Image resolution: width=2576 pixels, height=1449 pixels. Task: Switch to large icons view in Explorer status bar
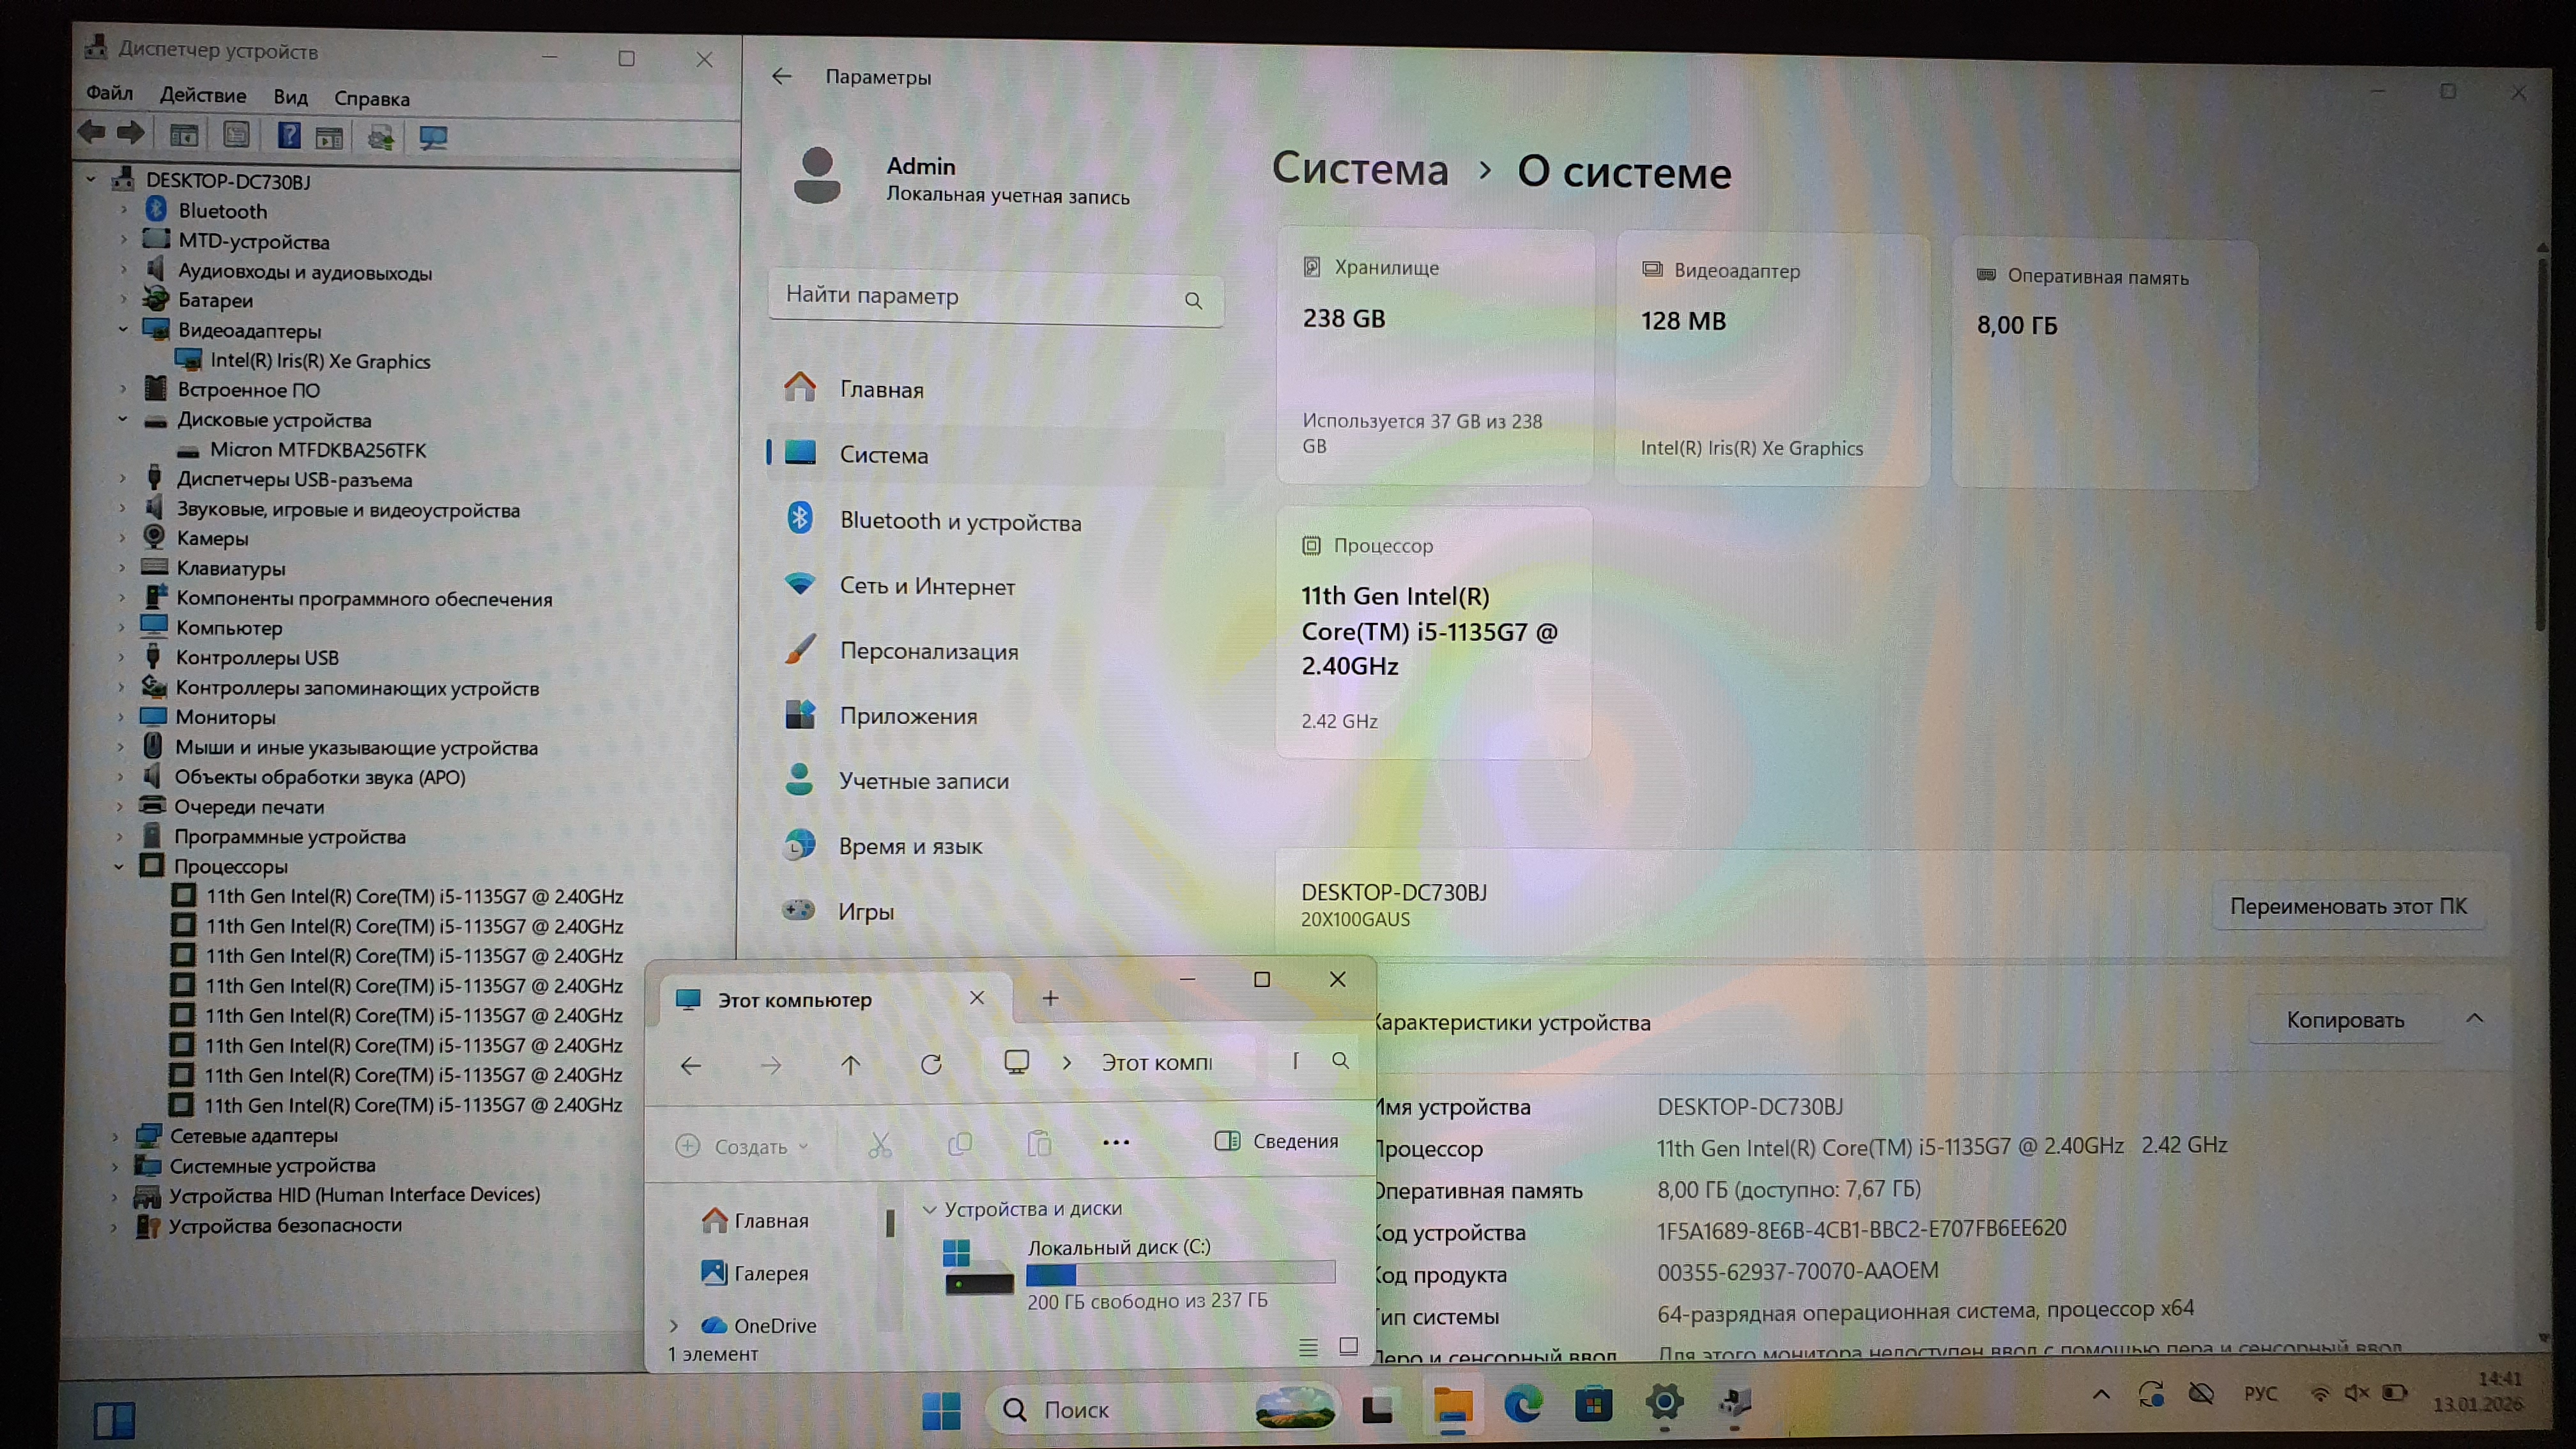point(1348,1346)
